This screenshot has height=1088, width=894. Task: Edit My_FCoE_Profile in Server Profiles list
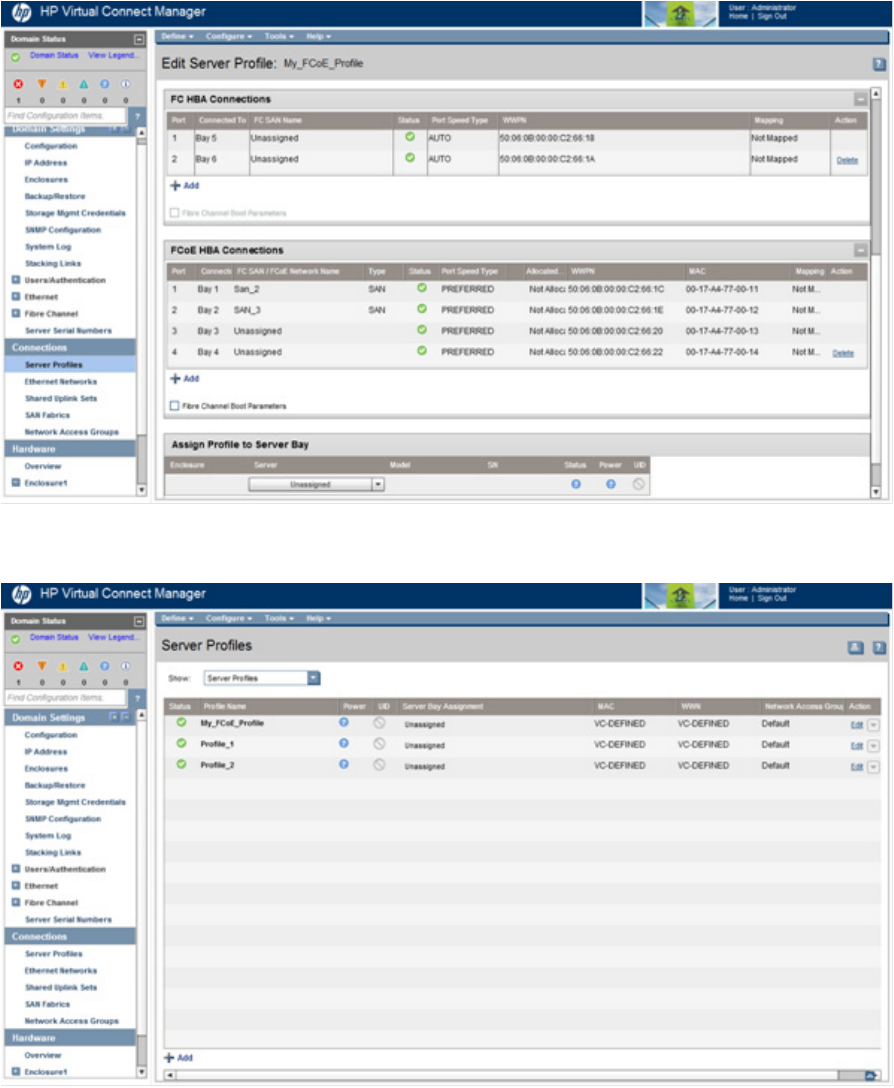(x=857, y=725)
